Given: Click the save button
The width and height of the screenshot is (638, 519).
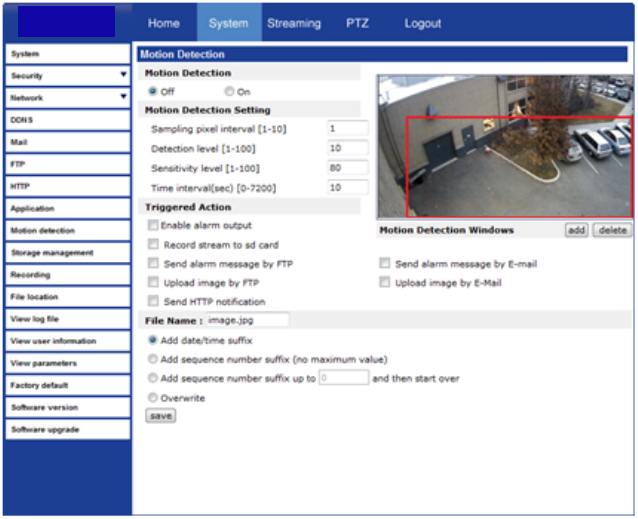Looking at the screenshot, I should (160, 416).
